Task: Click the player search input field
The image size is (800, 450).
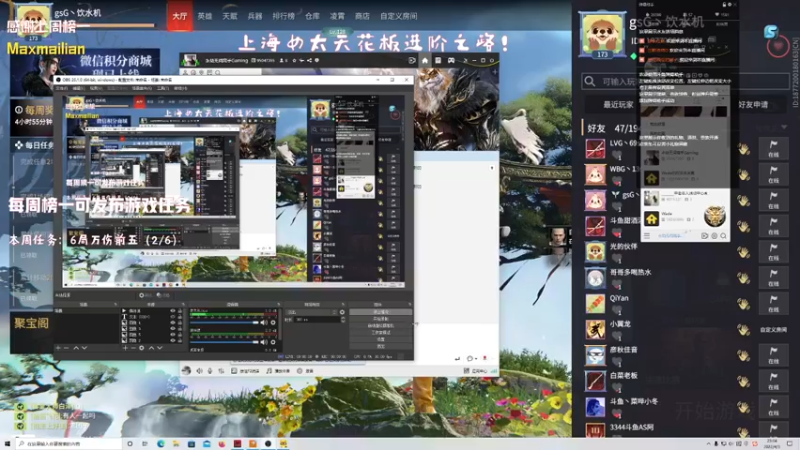Action: pyautogui.click(x=685, y=82)
